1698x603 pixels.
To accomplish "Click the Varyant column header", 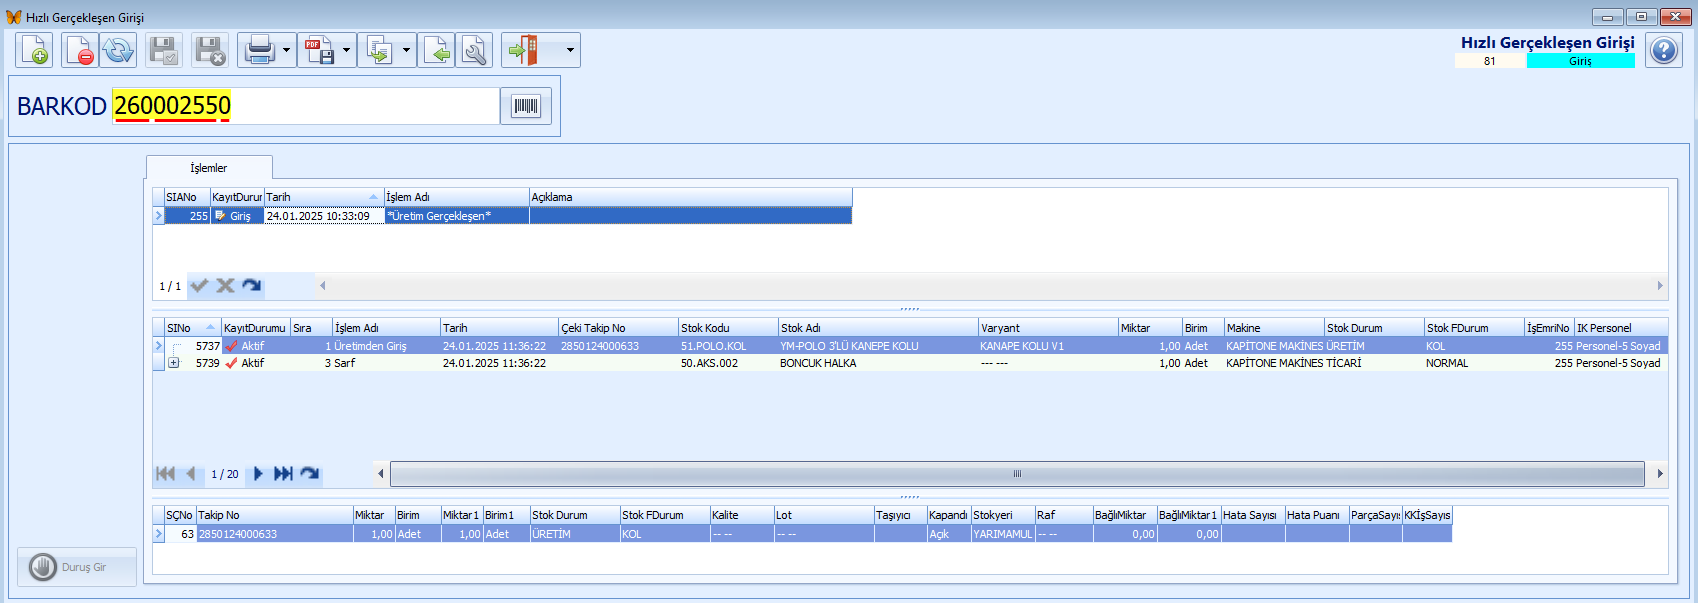I will pos(1048,328).
